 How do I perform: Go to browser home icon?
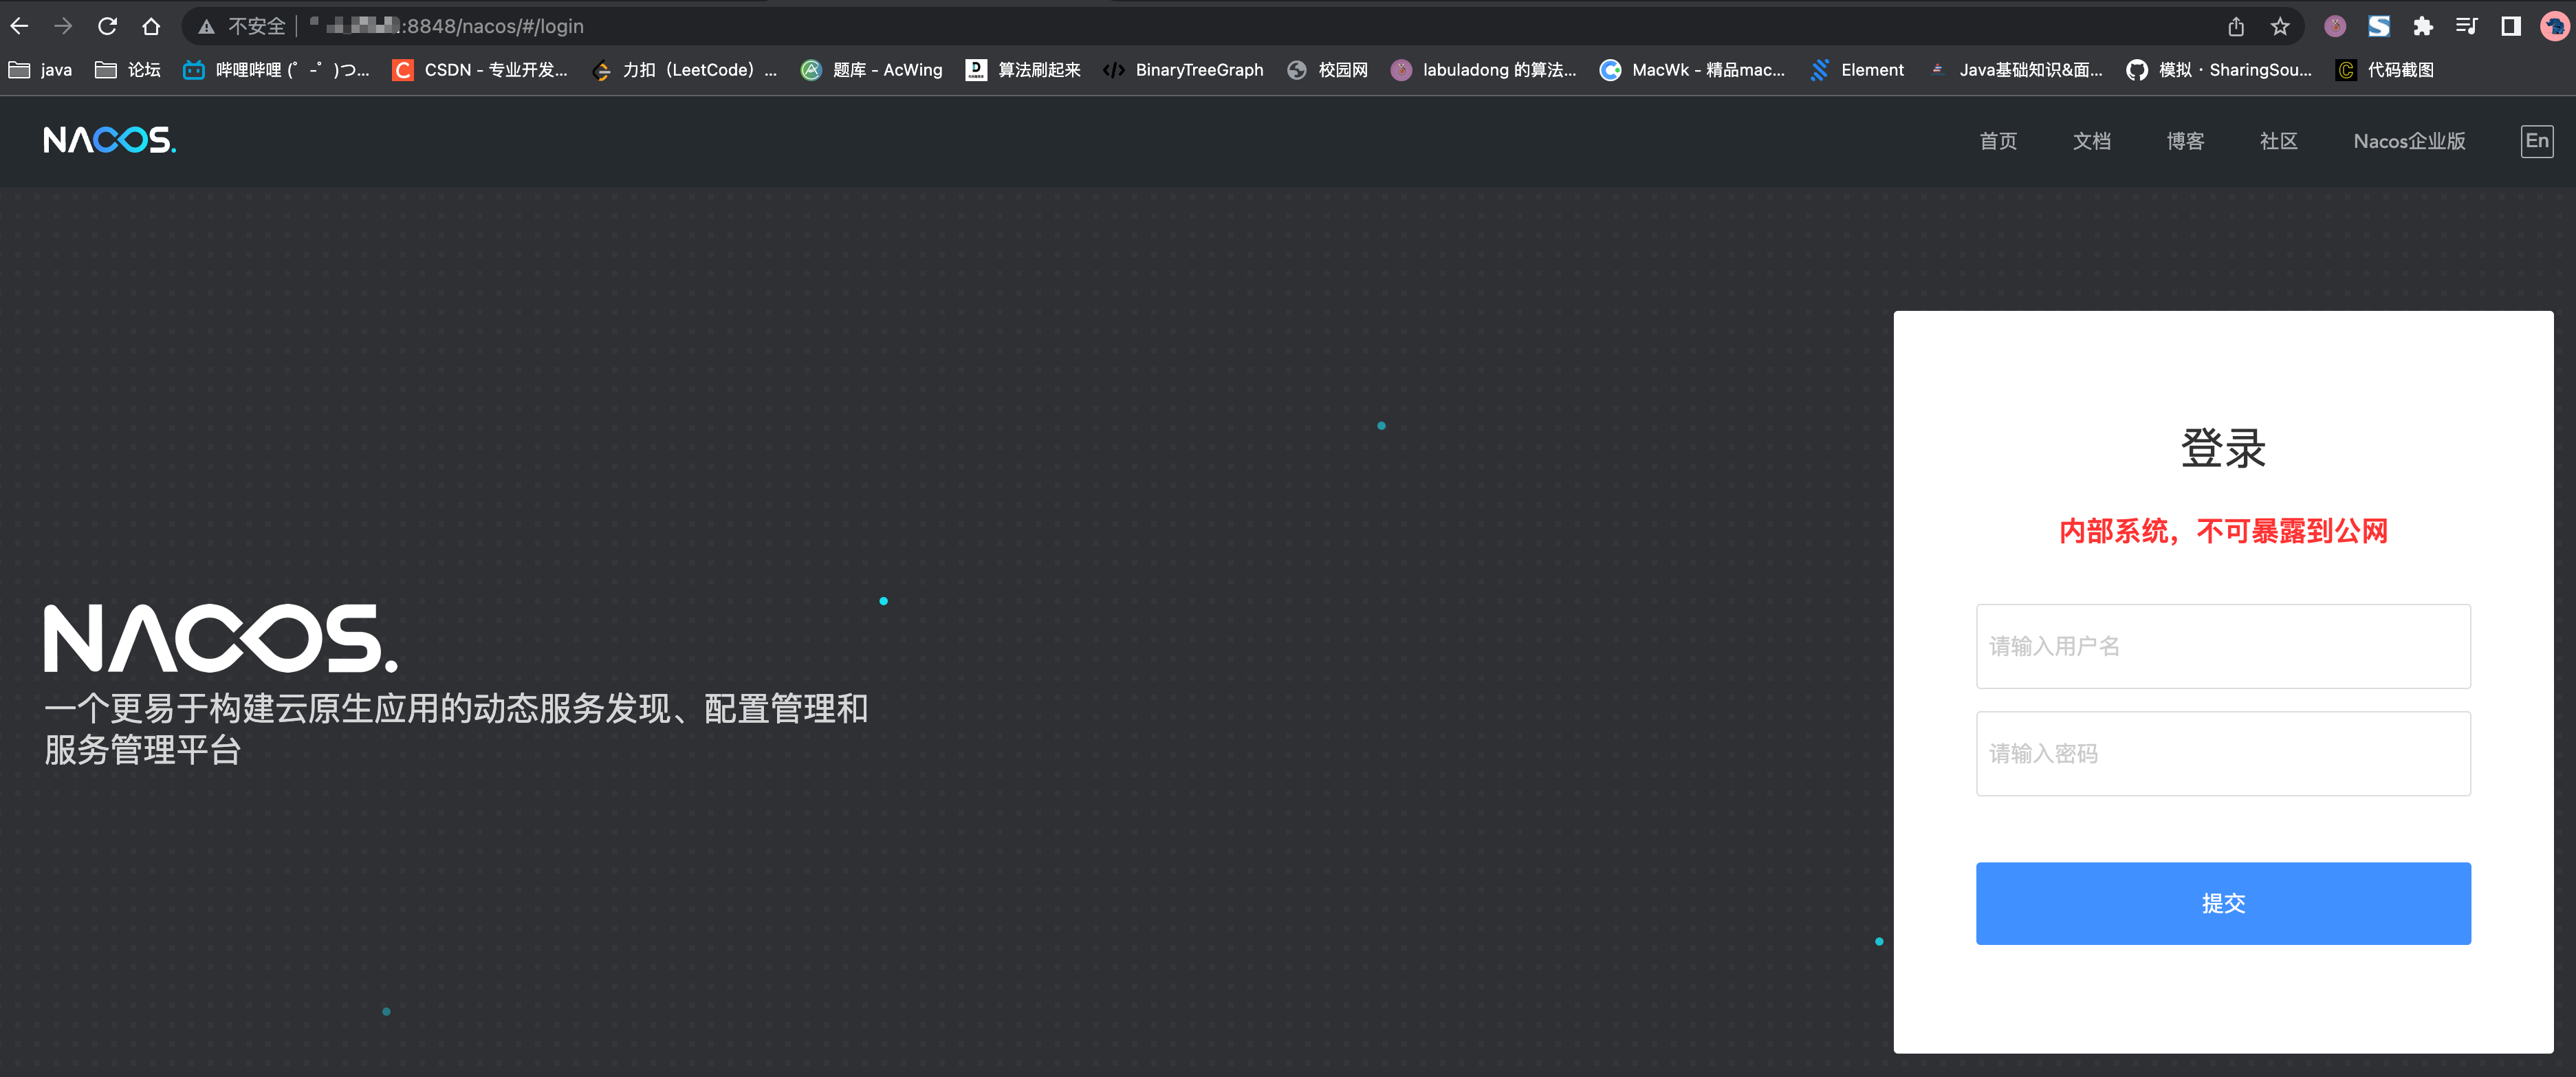click(x=151, y=26)
